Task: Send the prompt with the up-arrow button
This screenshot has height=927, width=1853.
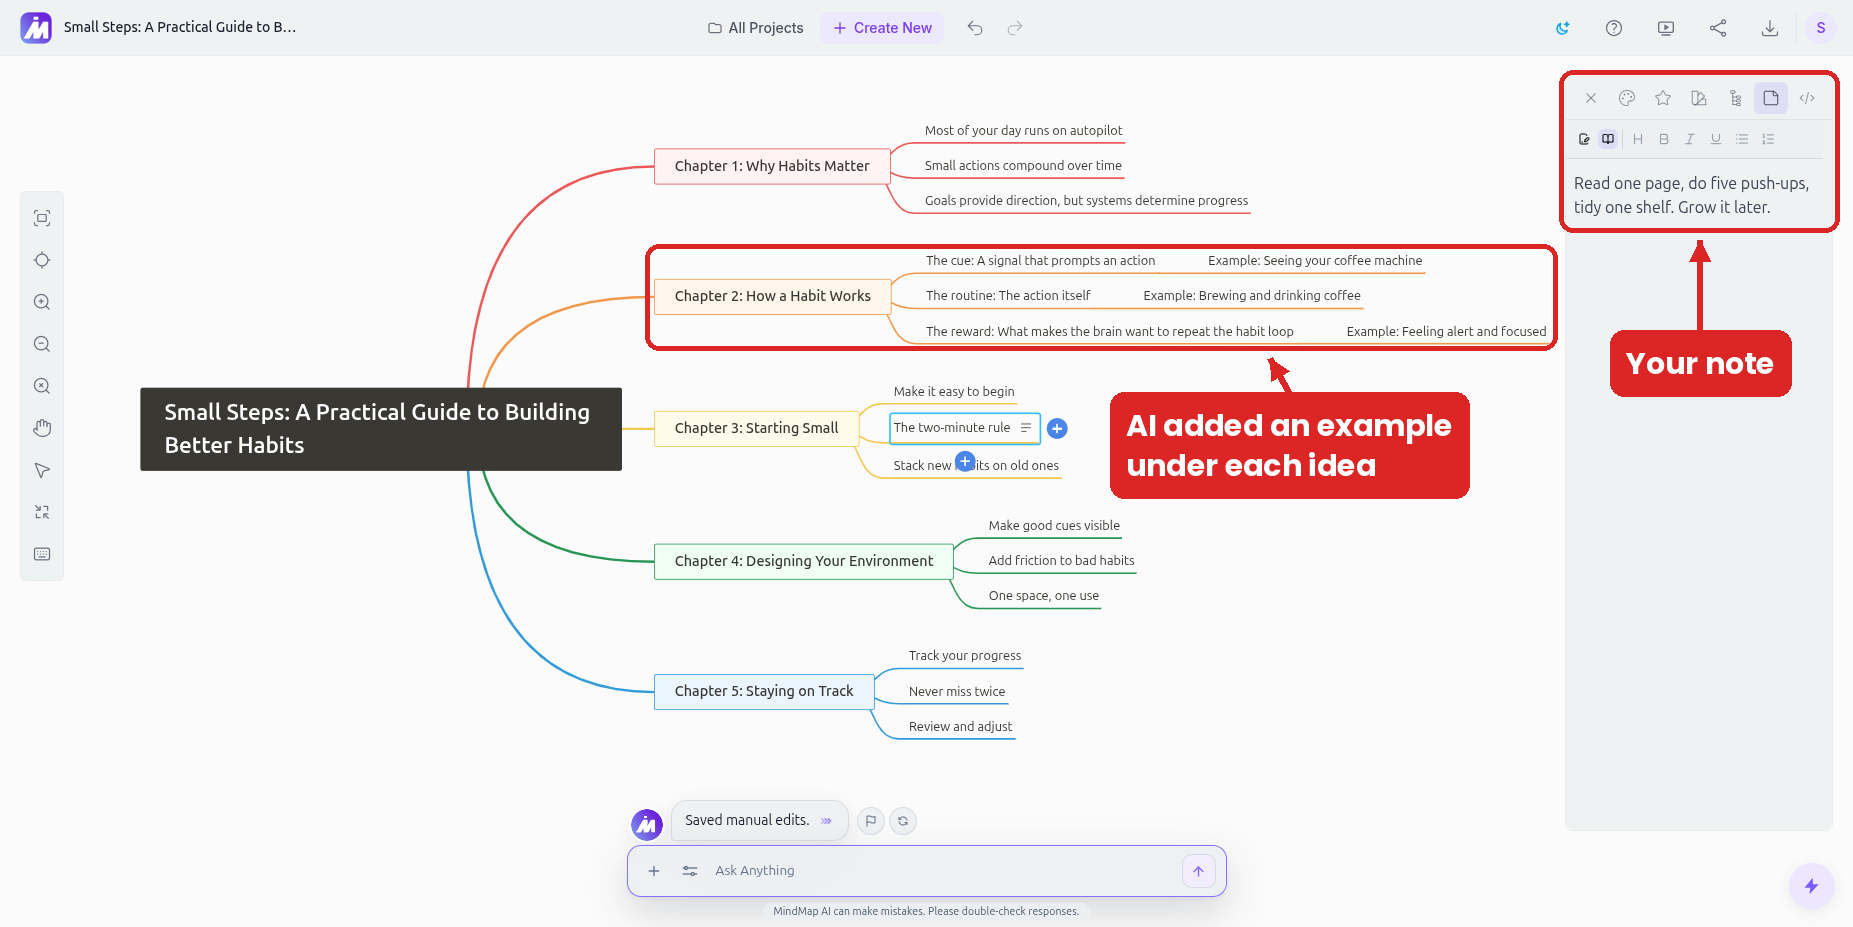Action: click(1198, 871)
